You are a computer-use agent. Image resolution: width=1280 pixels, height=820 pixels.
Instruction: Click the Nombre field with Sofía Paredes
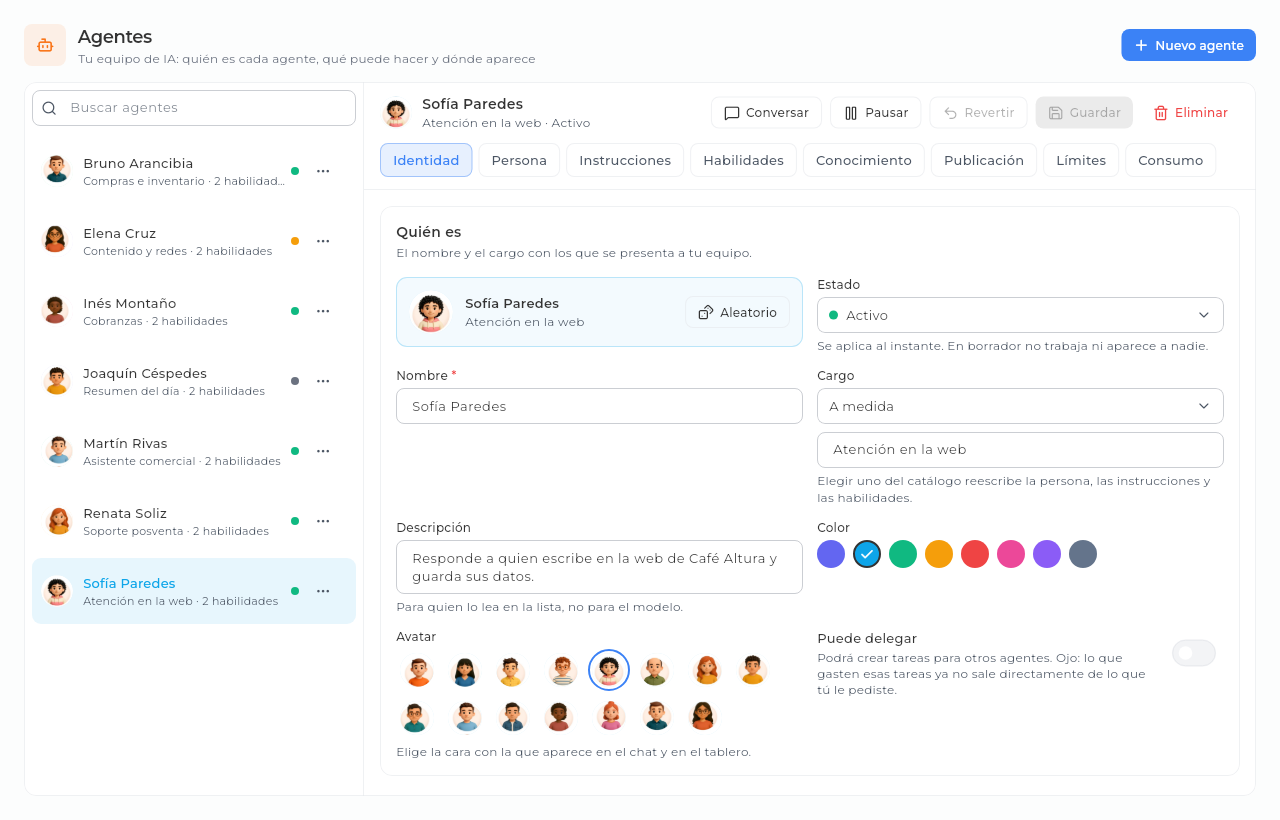tap(599, 406)
